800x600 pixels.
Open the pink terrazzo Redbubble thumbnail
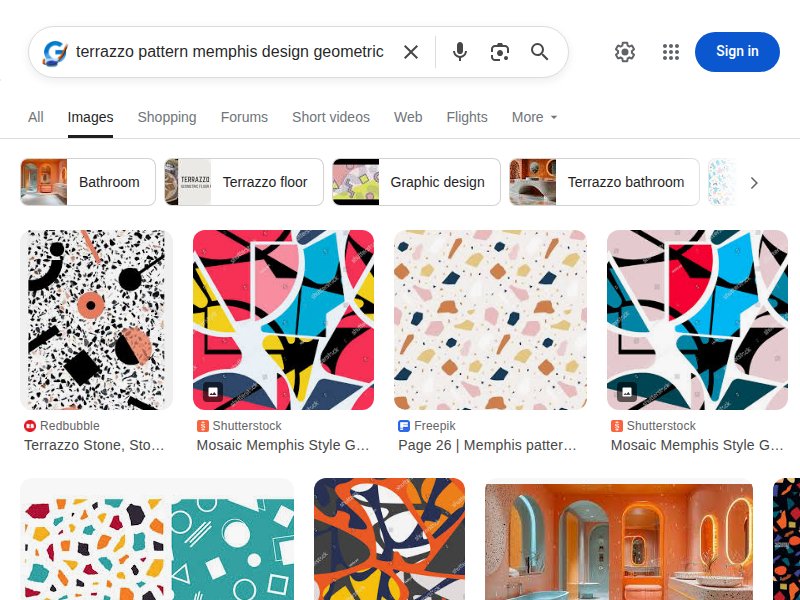coord(97,319)
